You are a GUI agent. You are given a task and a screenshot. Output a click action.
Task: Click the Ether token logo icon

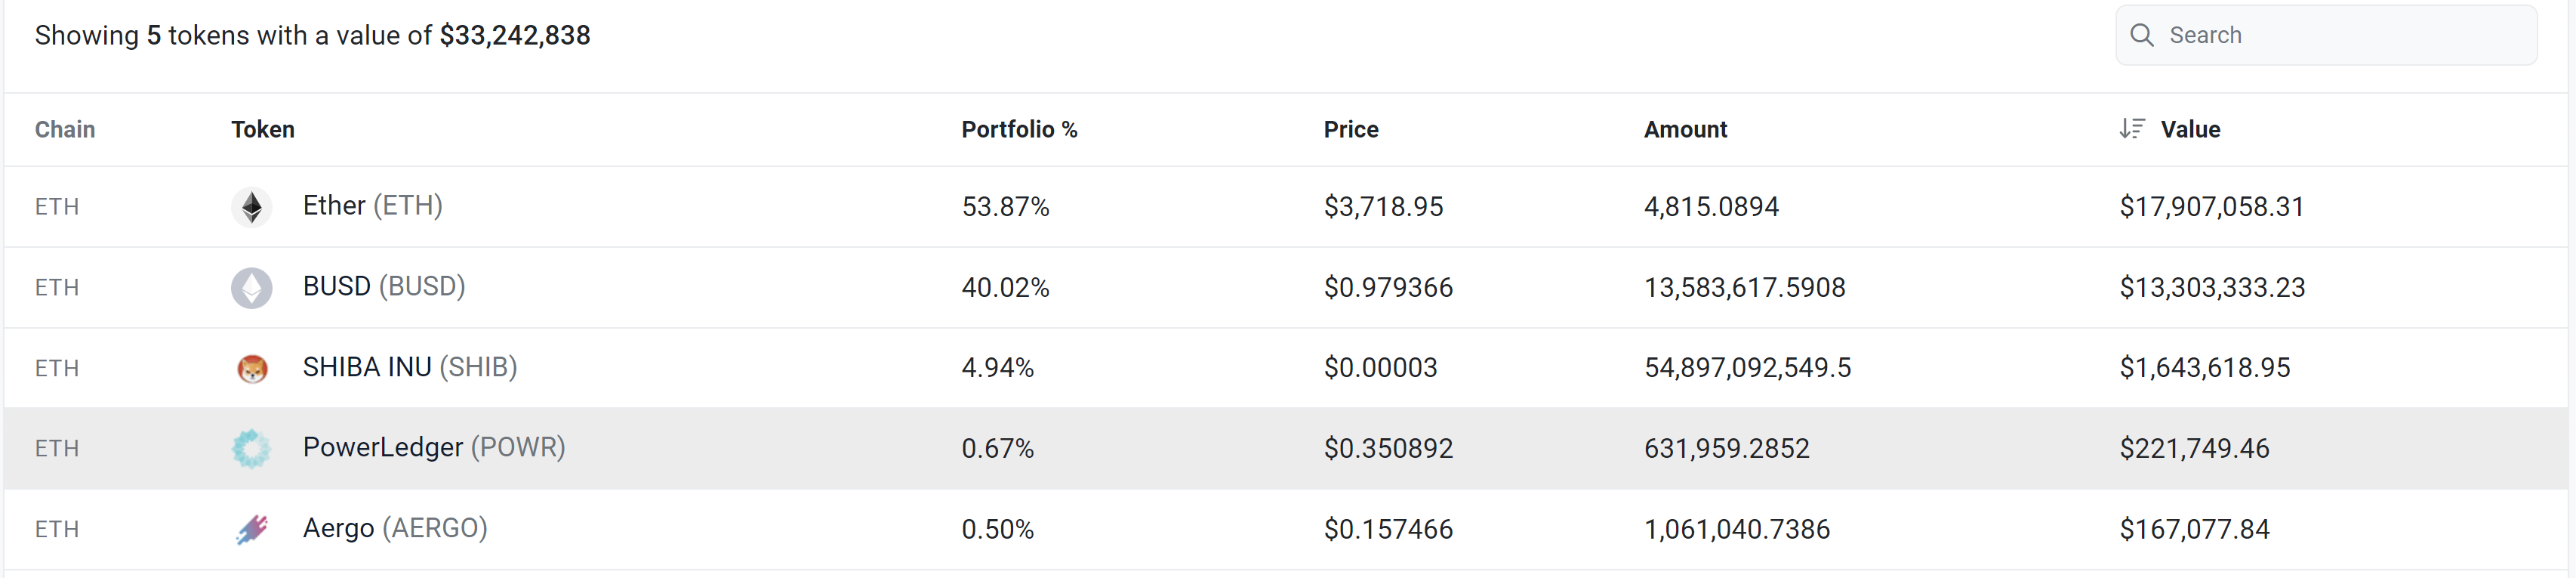[x=252, y=207]
